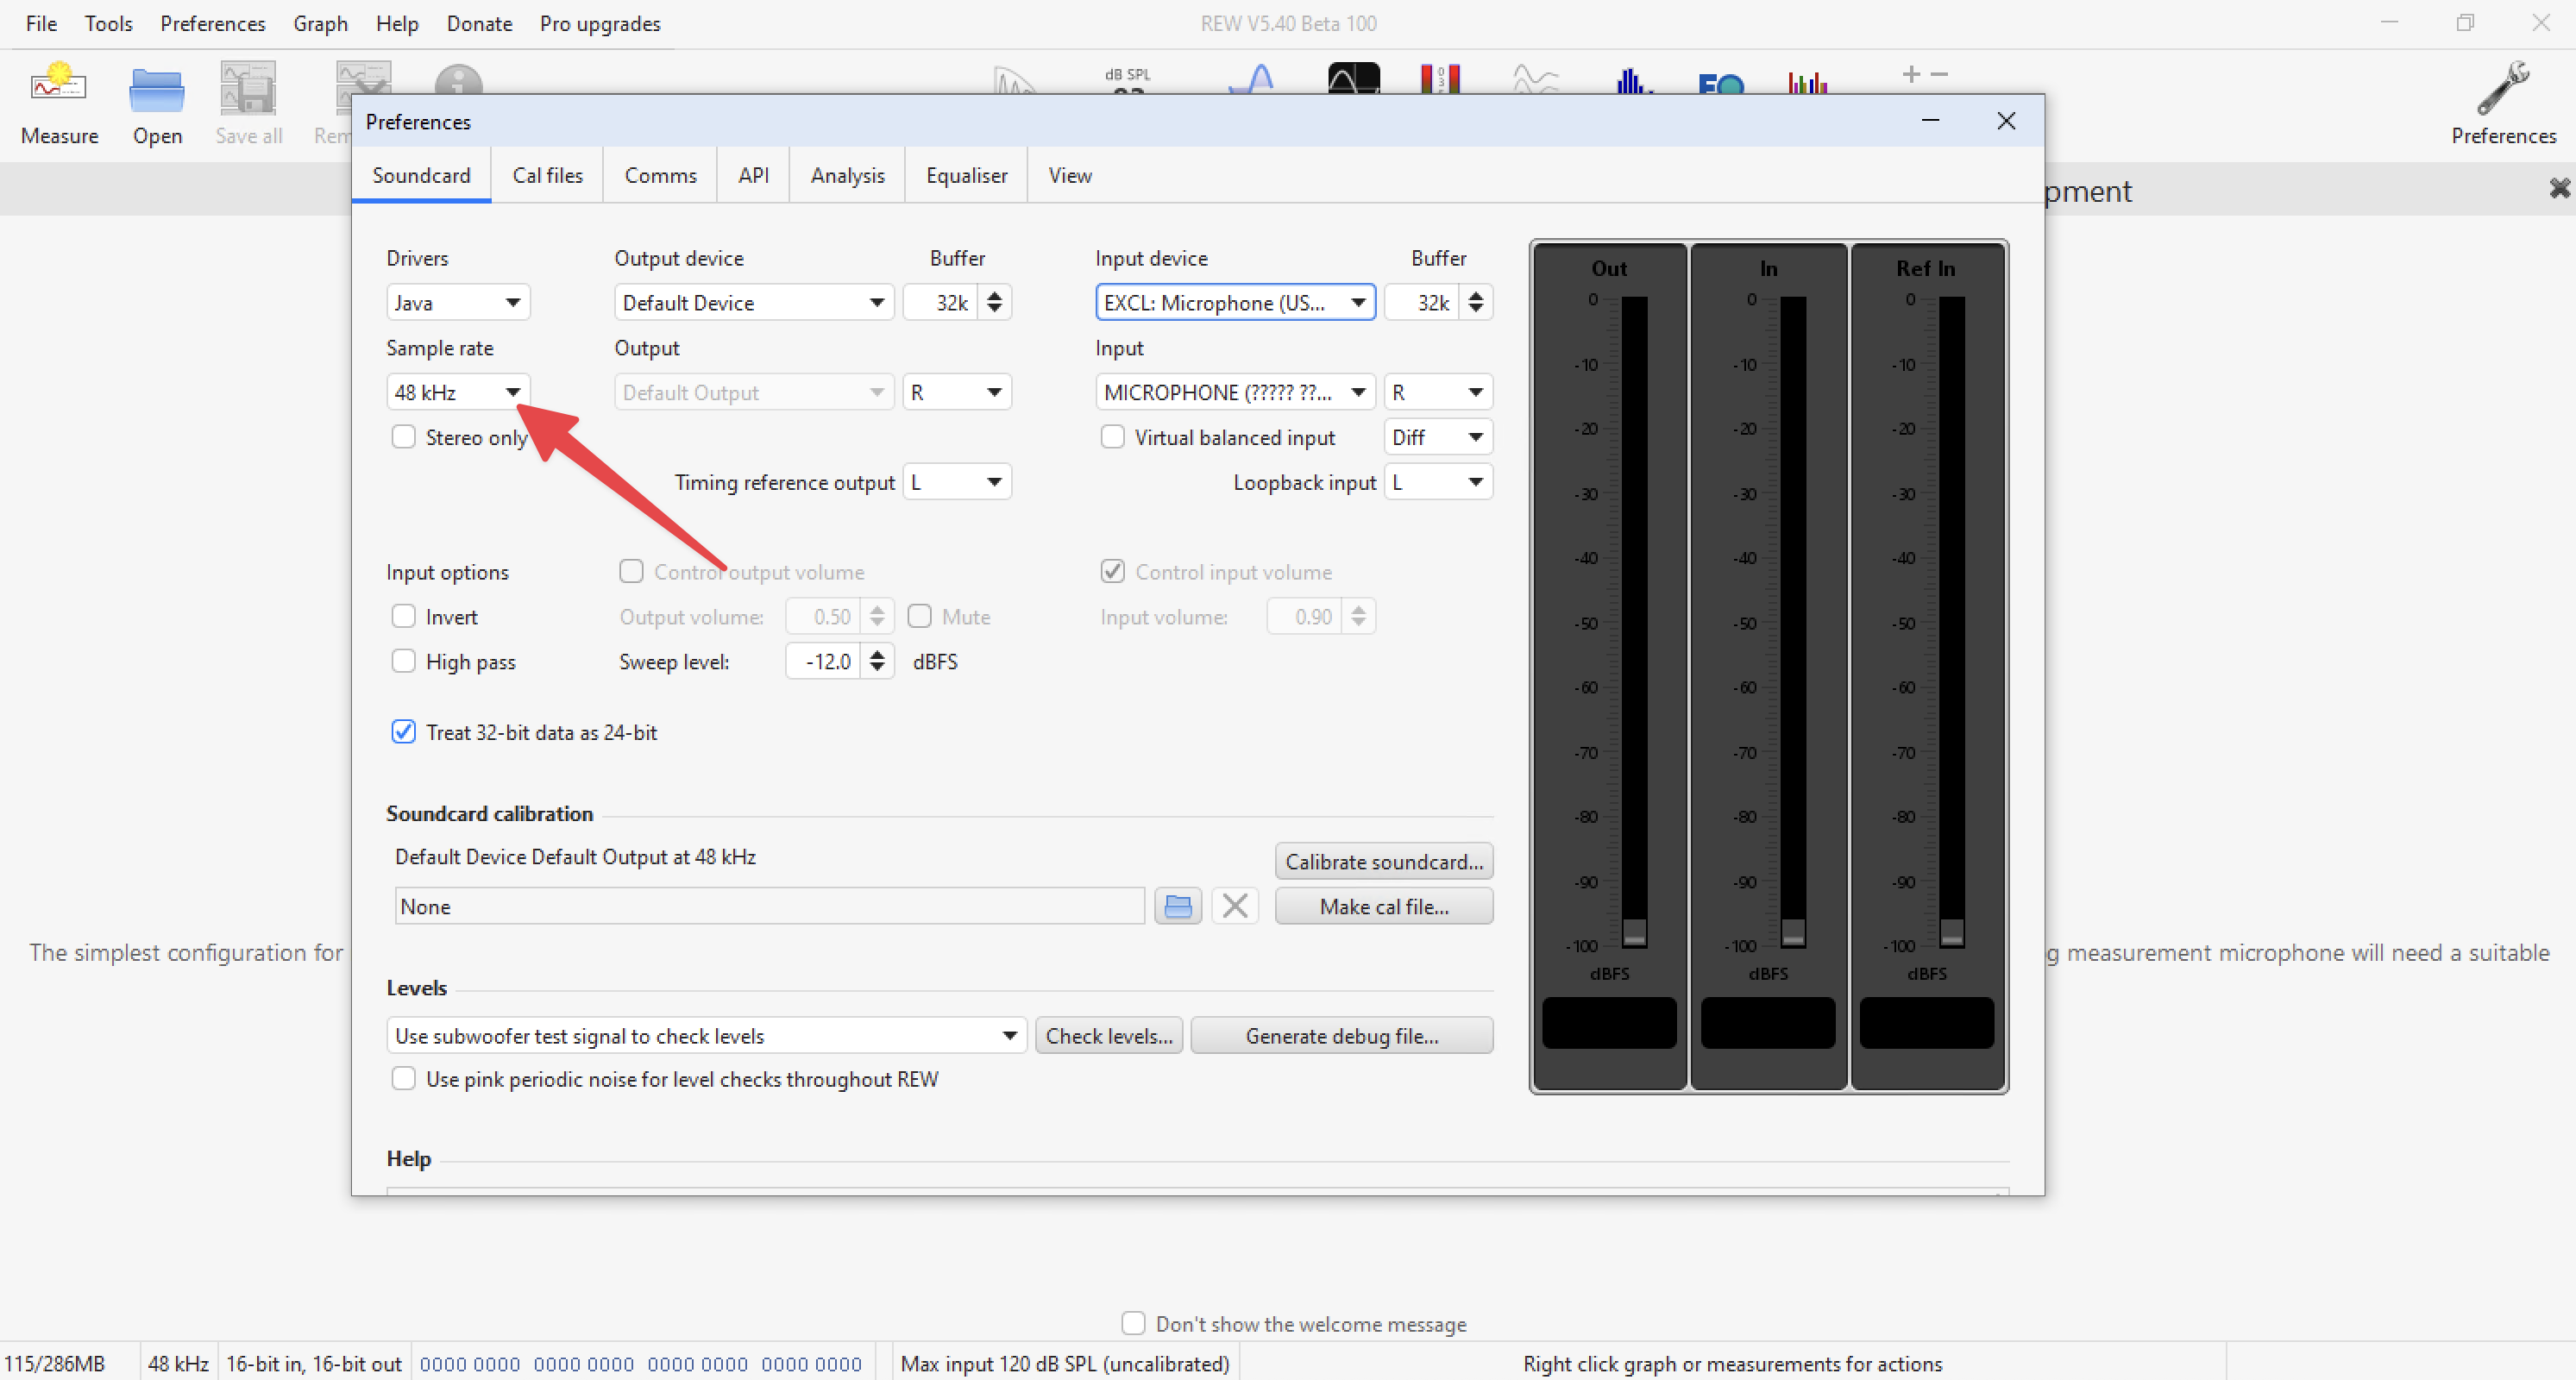The height and width of the screenshot is (1380, 2576).
Task: Browse for soundcard calibration file
Action: (x=1177, y=906)
